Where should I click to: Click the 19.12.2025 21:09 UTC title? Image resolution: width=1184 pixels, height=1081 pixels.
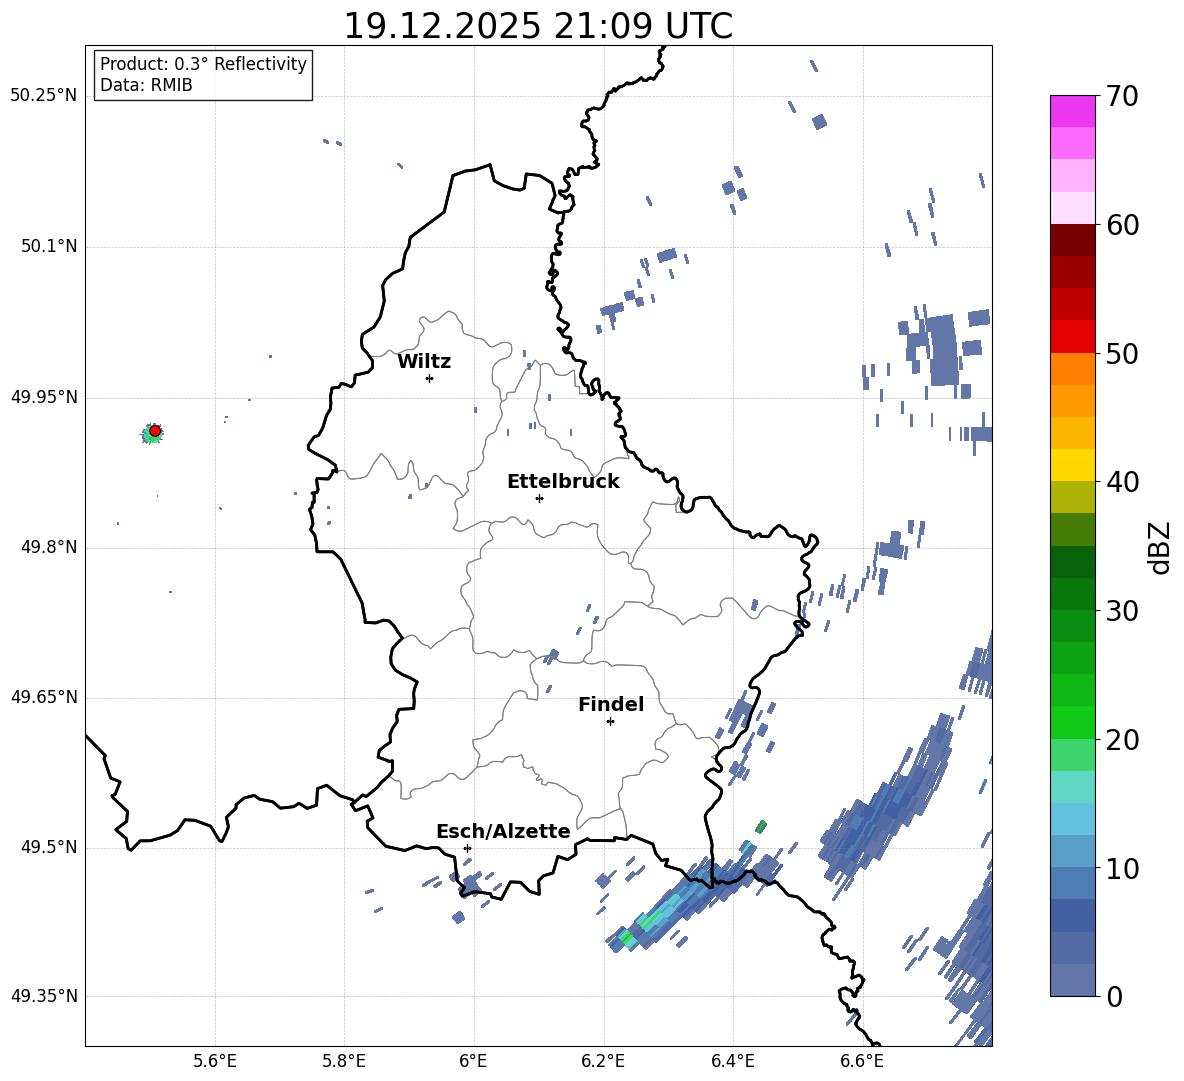pos(538,26)
